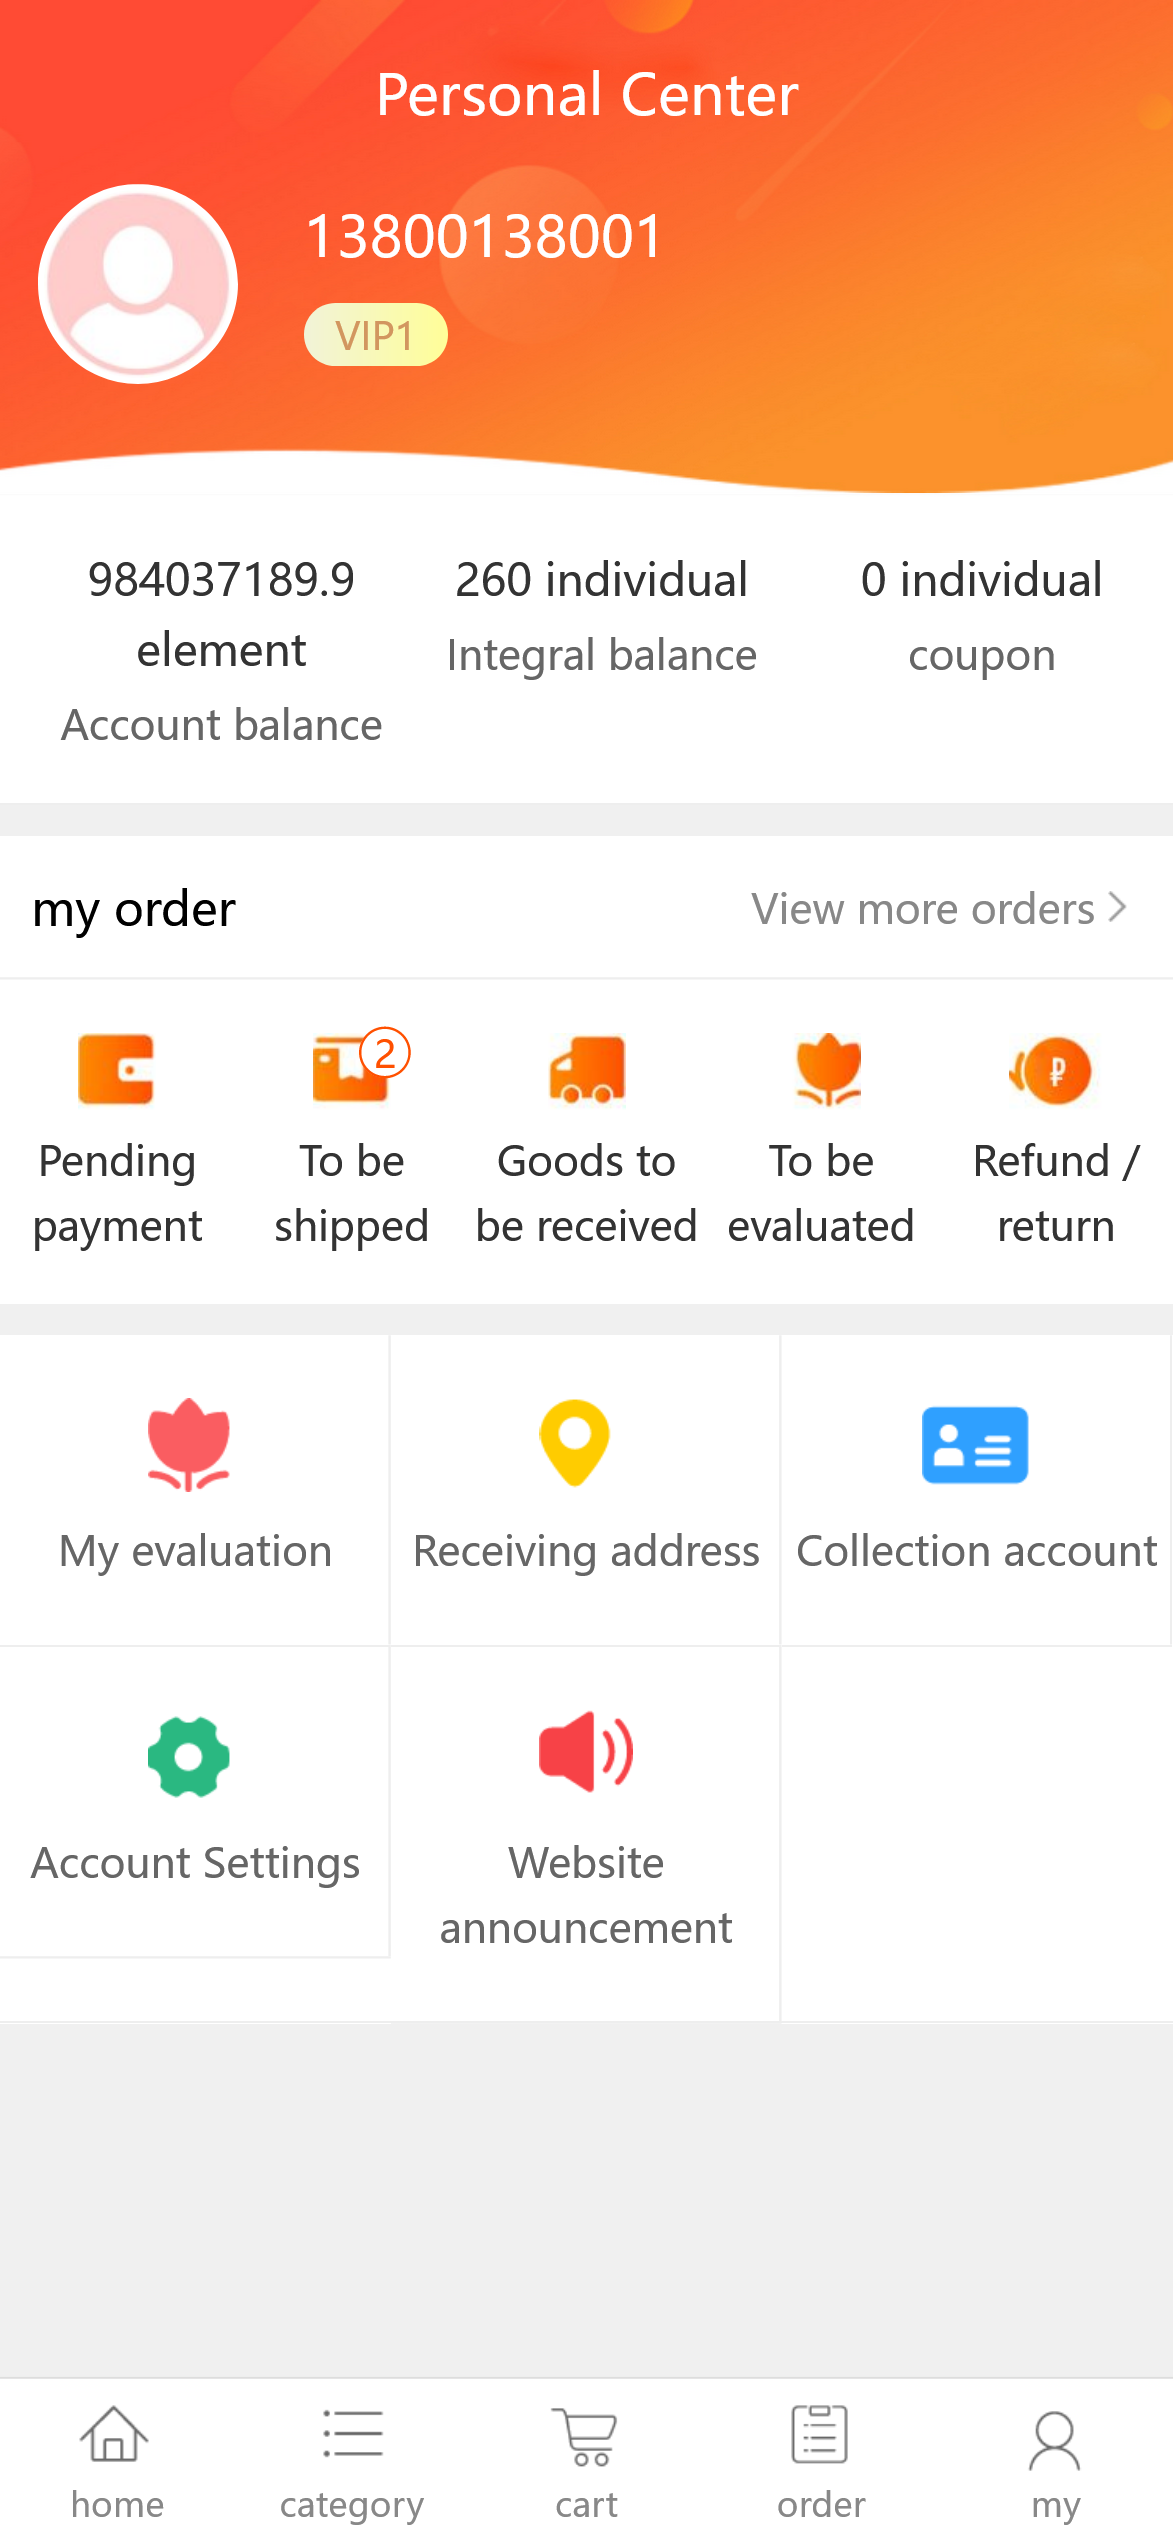Open My evaluation flower icon
1173x2541 pixels.
coord(189,1444)
